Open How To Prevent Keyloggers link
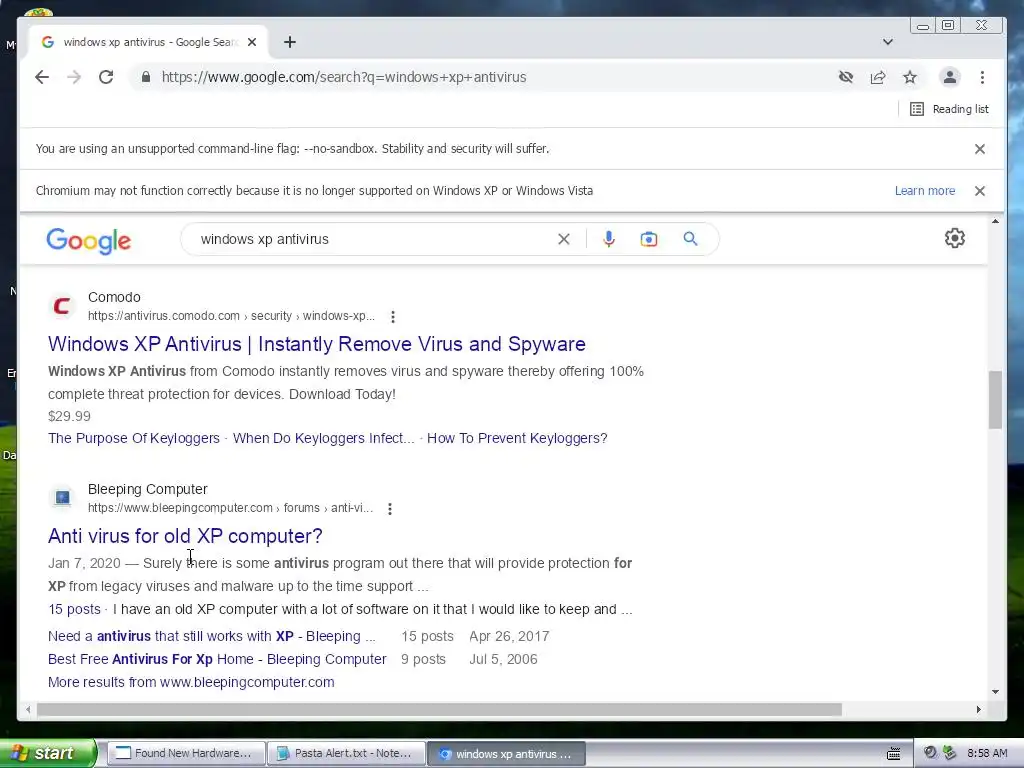The height and width of the screenshot is (768, 1024). [517, 438]
